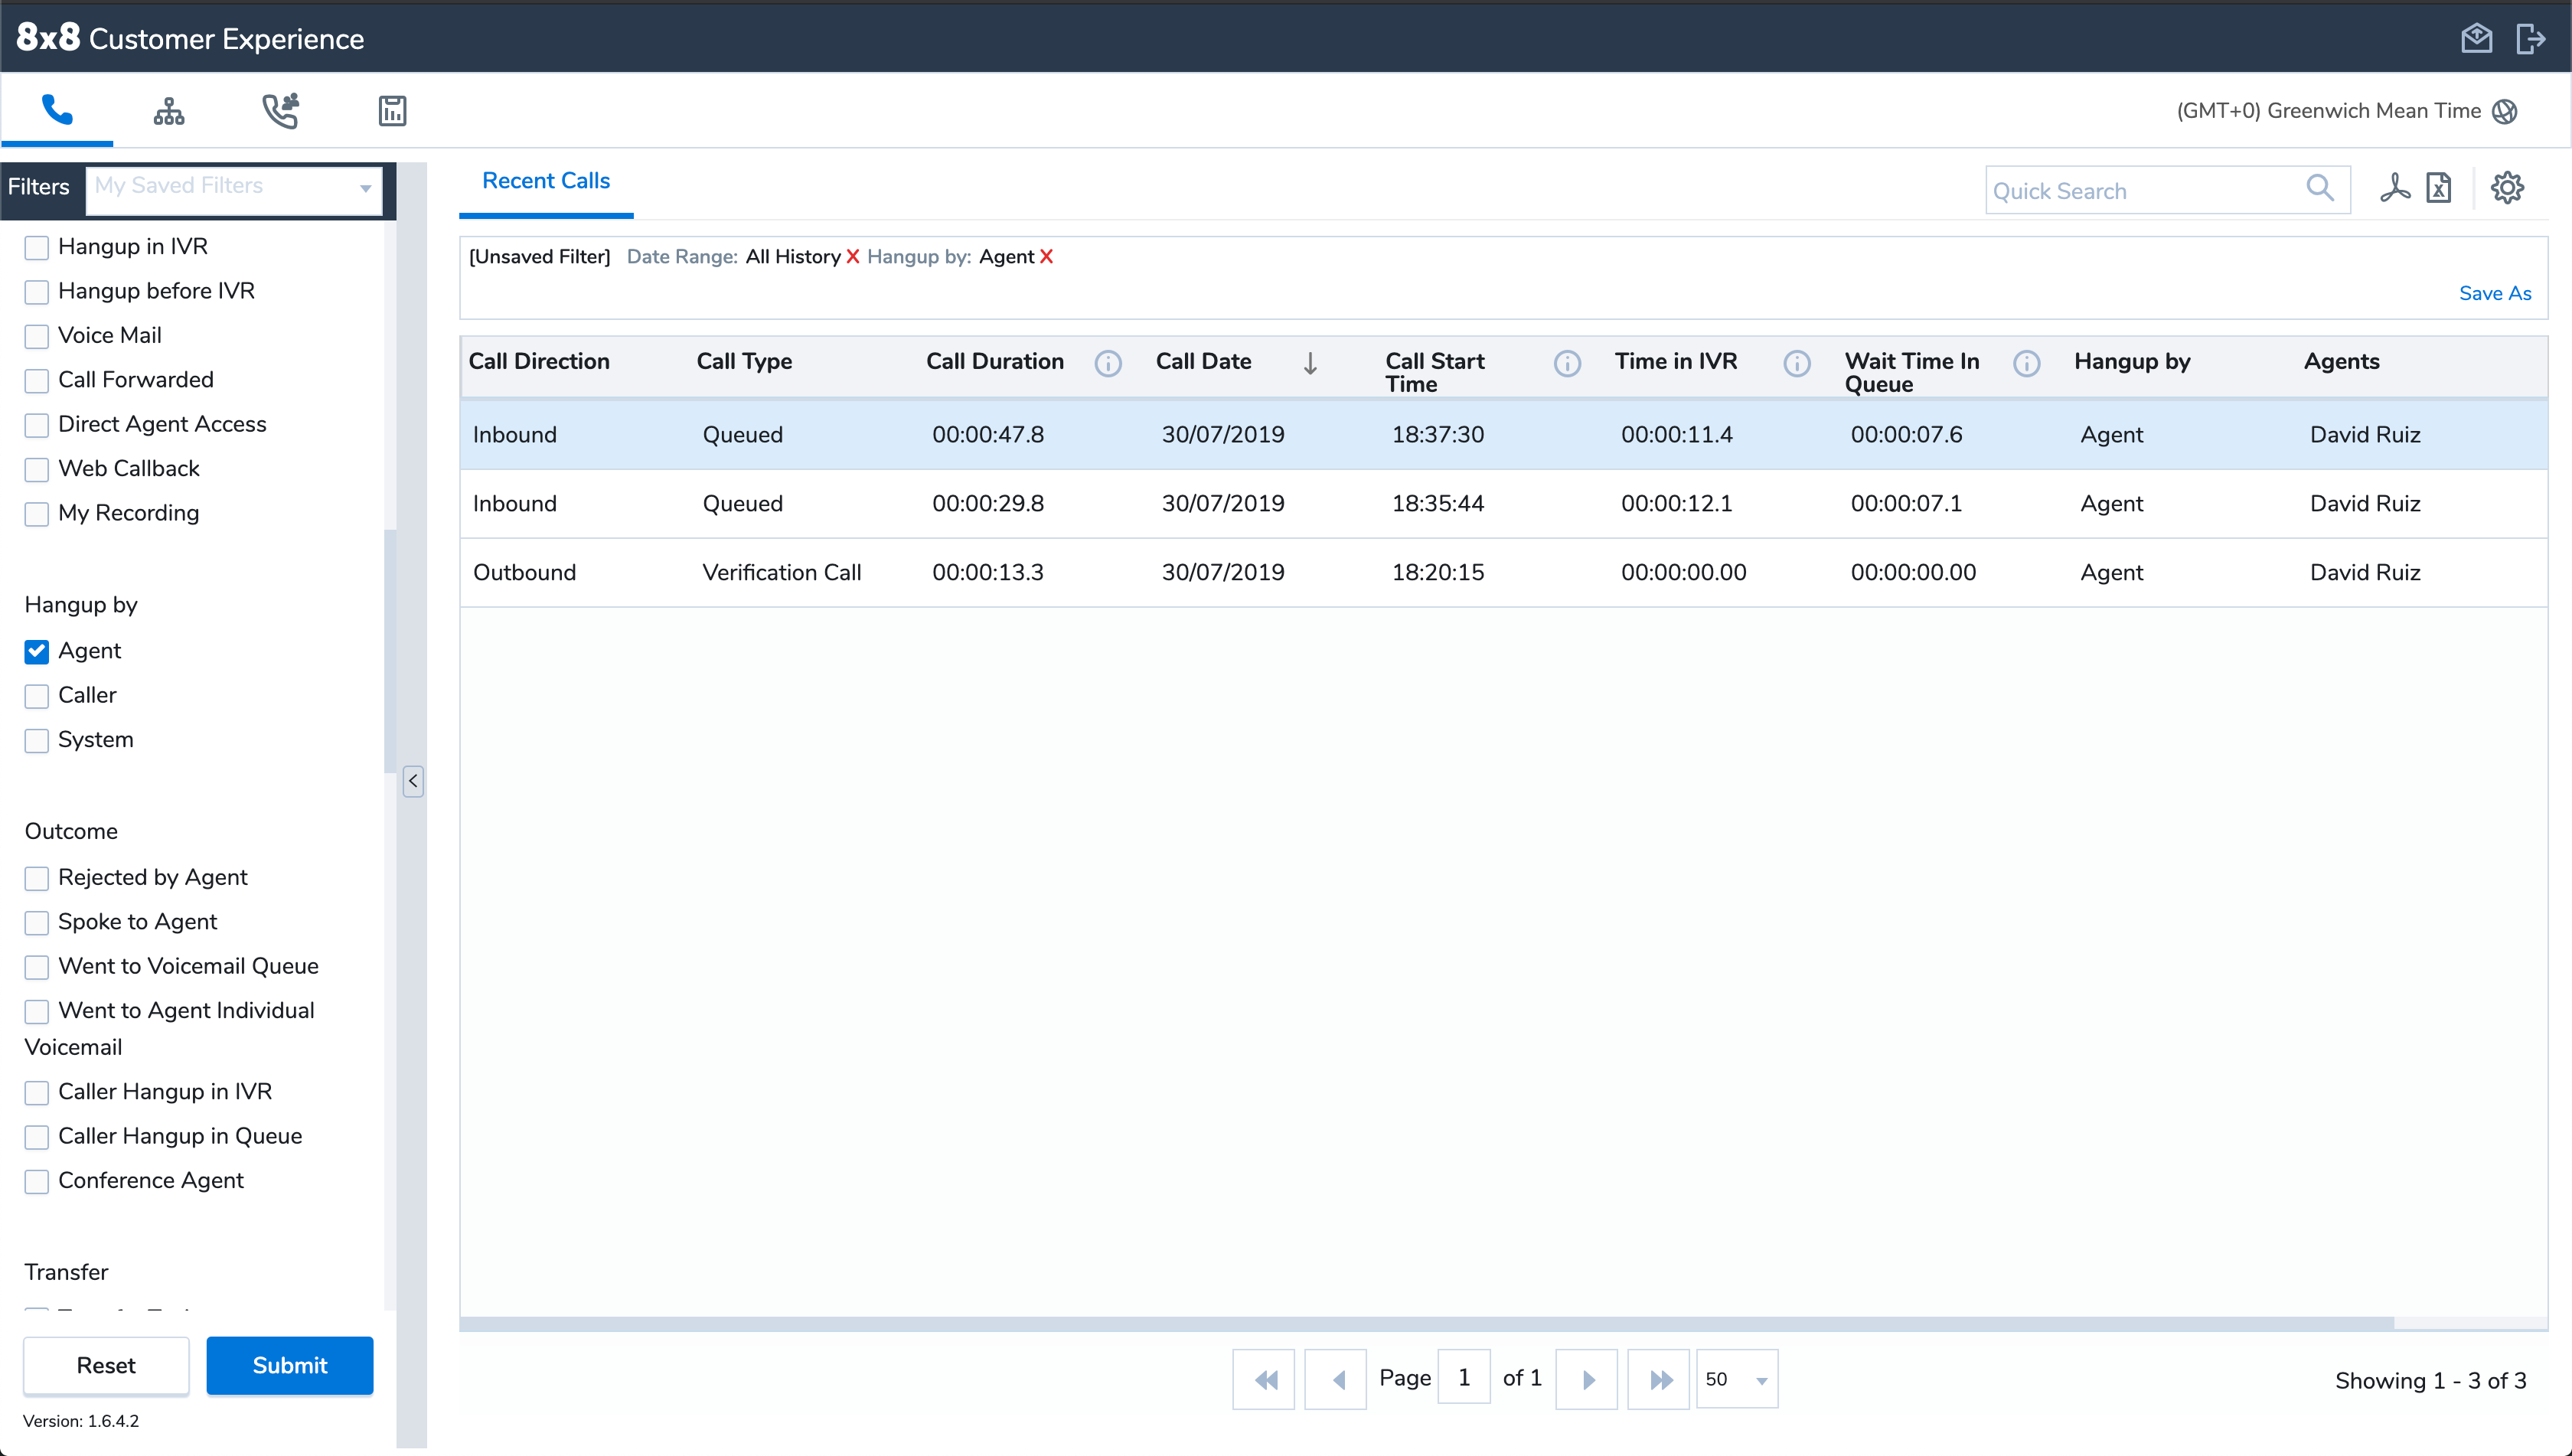Screen dimensions: 2572x1456
Task: Open the hierarchy tree view icon
Action: (x=169, y=110)
